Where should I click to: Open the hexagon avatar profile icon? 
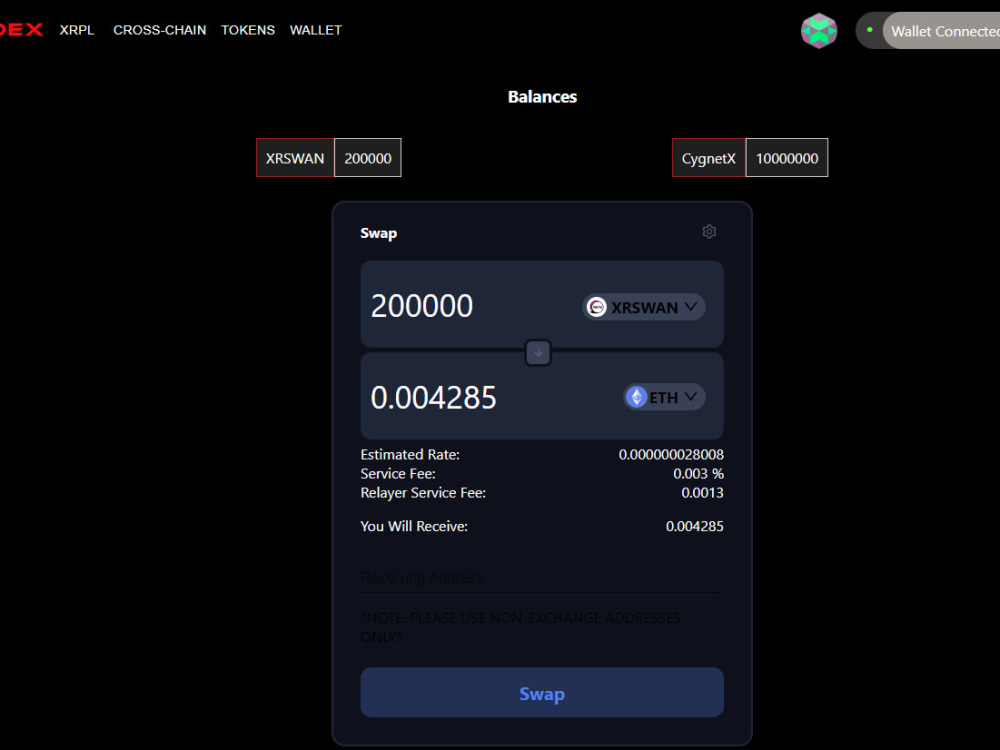click(x=819, y=31)
